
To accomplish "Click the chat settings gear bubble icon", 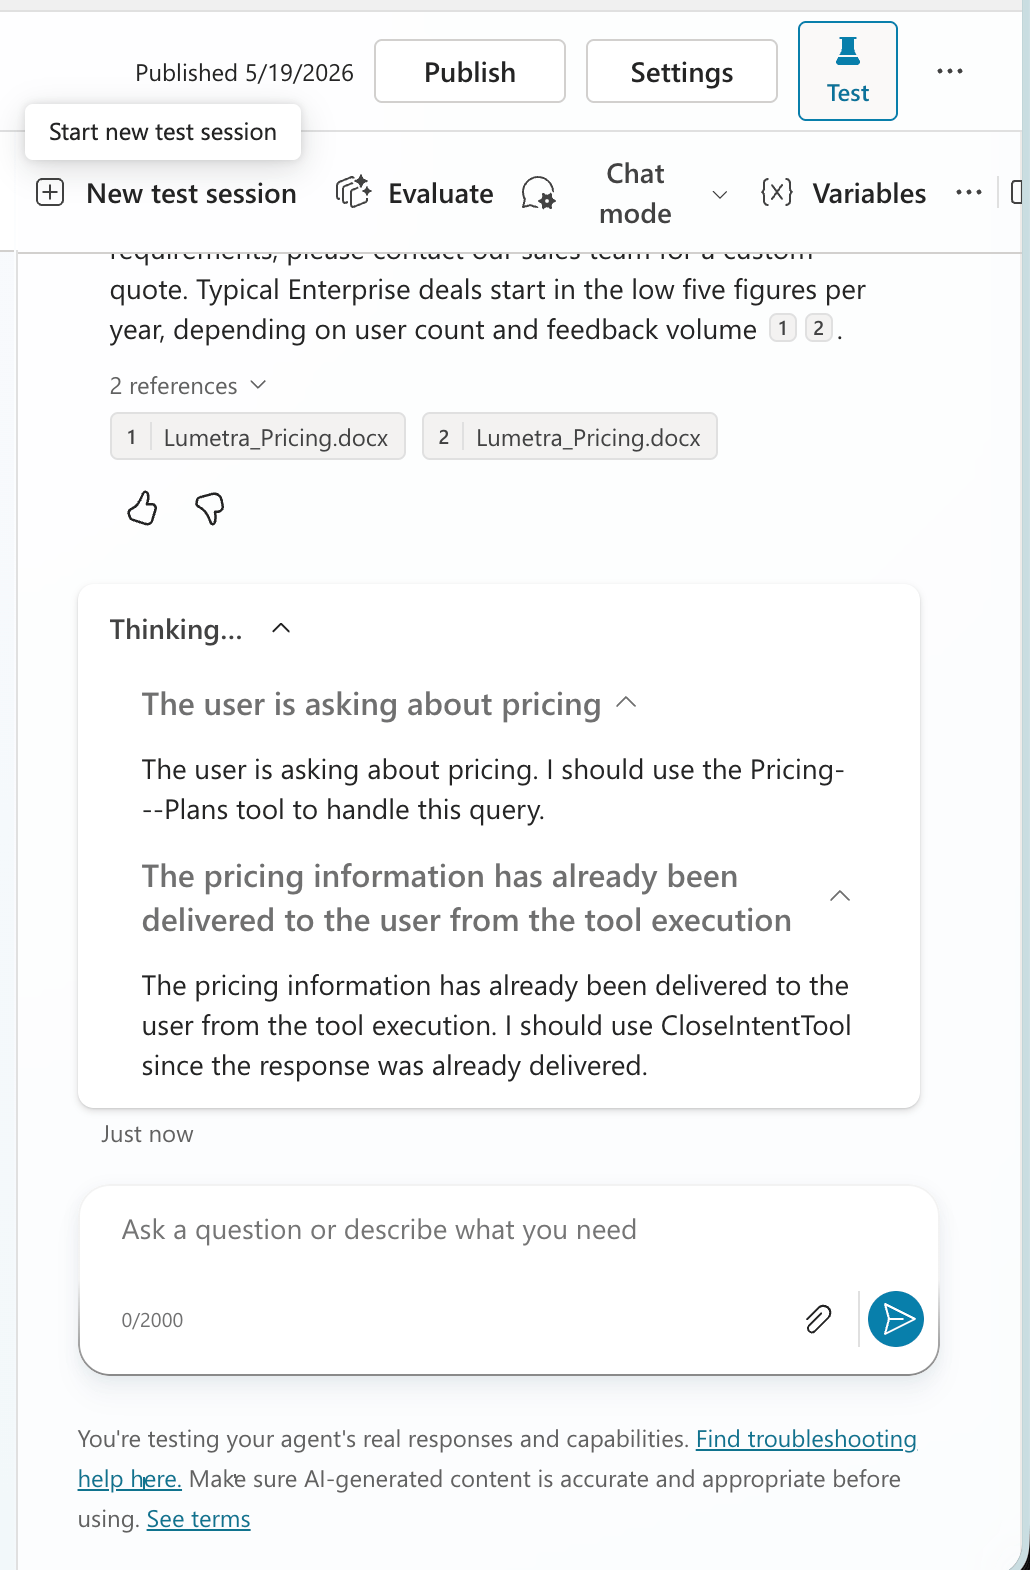I will click(x=539, y=193).
